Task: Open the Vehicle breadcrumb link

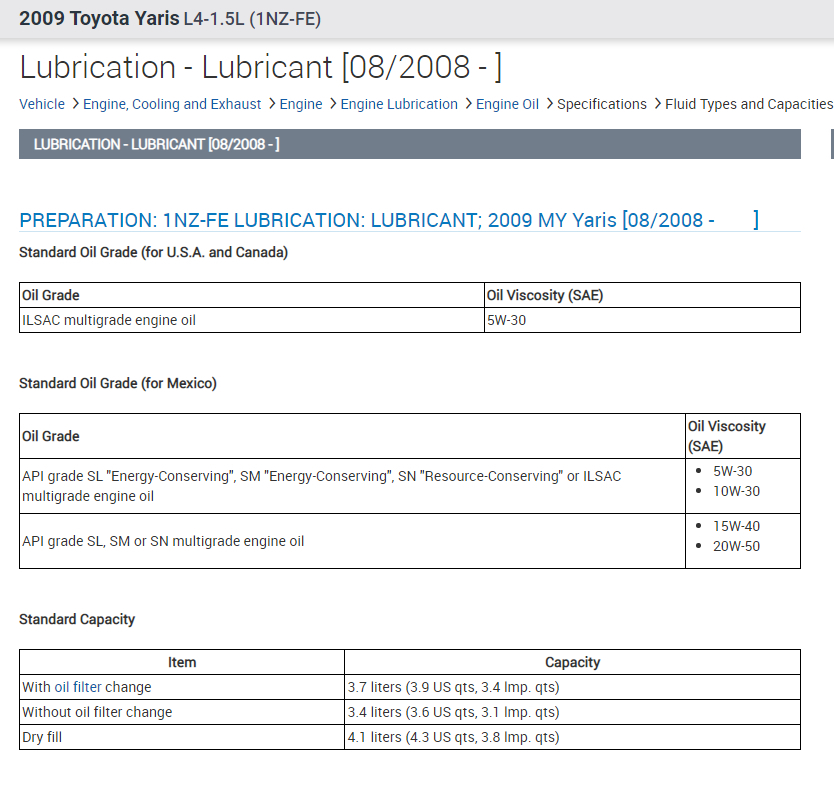Action: (x=42, y=104)
